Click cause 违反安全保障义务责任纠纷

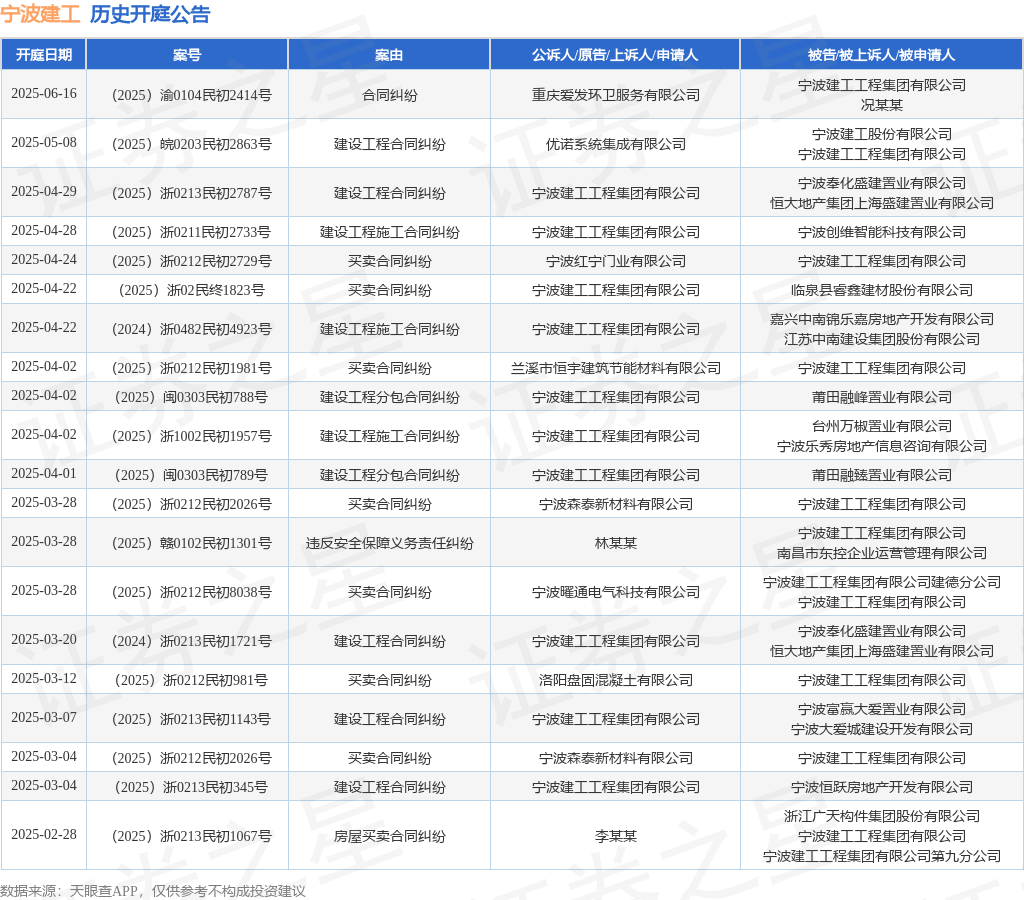point(389,543)
